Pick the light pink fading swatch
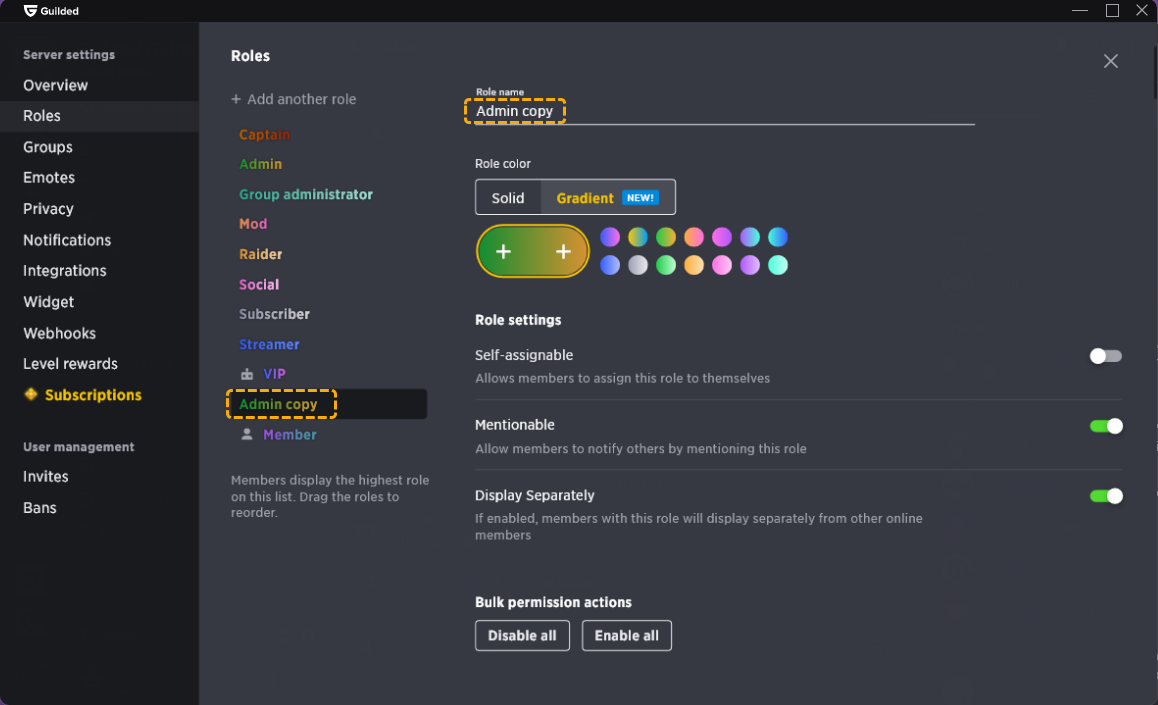The image size is (1158, 705). coord(722,265)
